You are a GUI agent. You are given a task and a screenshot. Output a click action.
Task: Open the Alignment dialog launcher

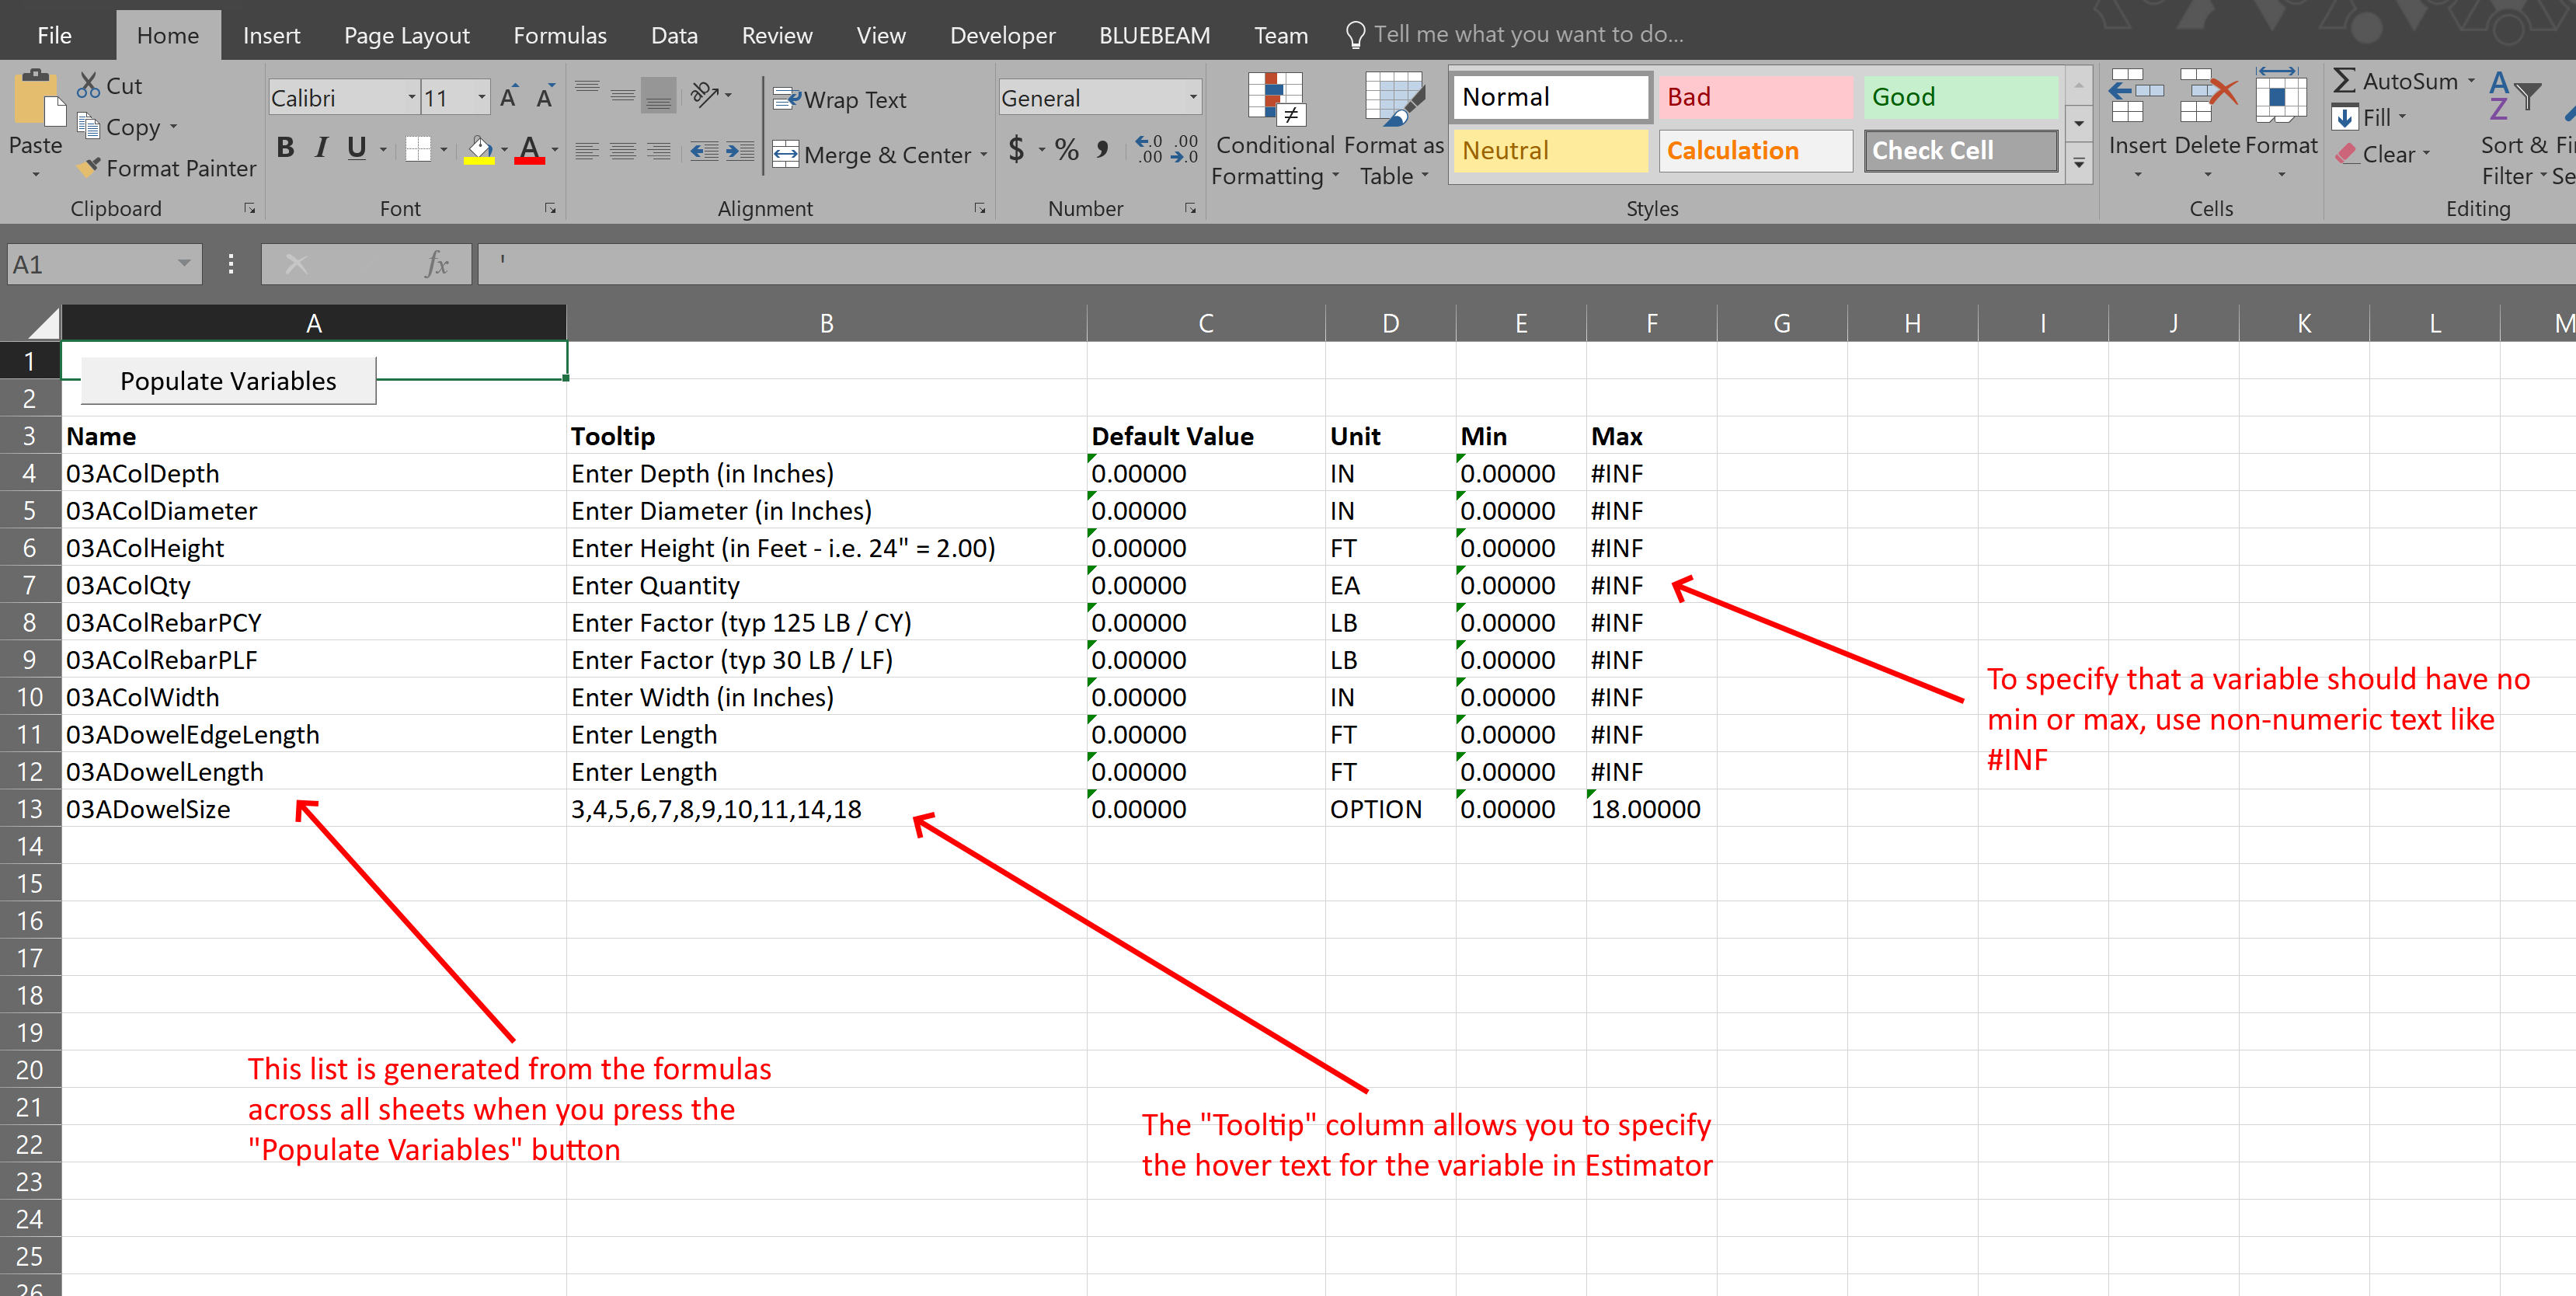pyautogui.click(x=980, y=208)
